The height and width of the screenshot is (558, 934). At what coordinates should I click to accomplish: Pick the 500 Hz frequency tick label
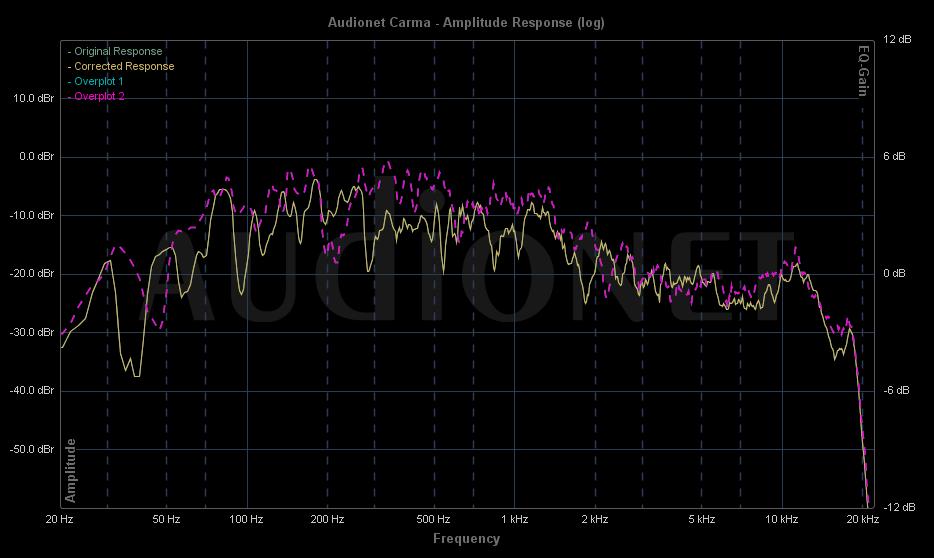(433, 520)
